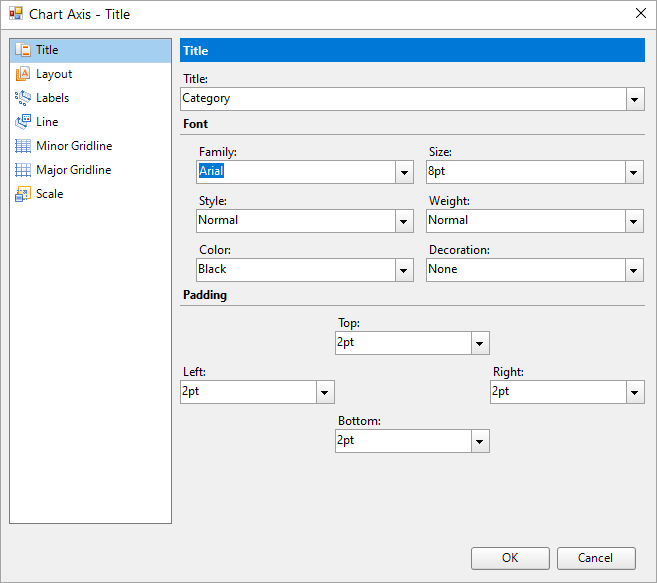Click the Major Gridline grid icon
Image resolution: width=657 pixels, height=583 pixels.
click(23, 170)
